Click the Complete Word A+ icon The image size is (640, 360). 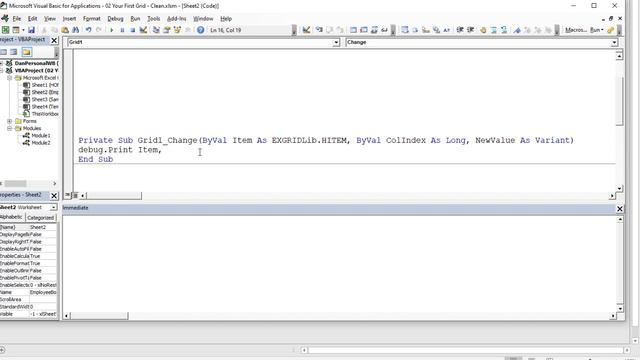(447, 30)
